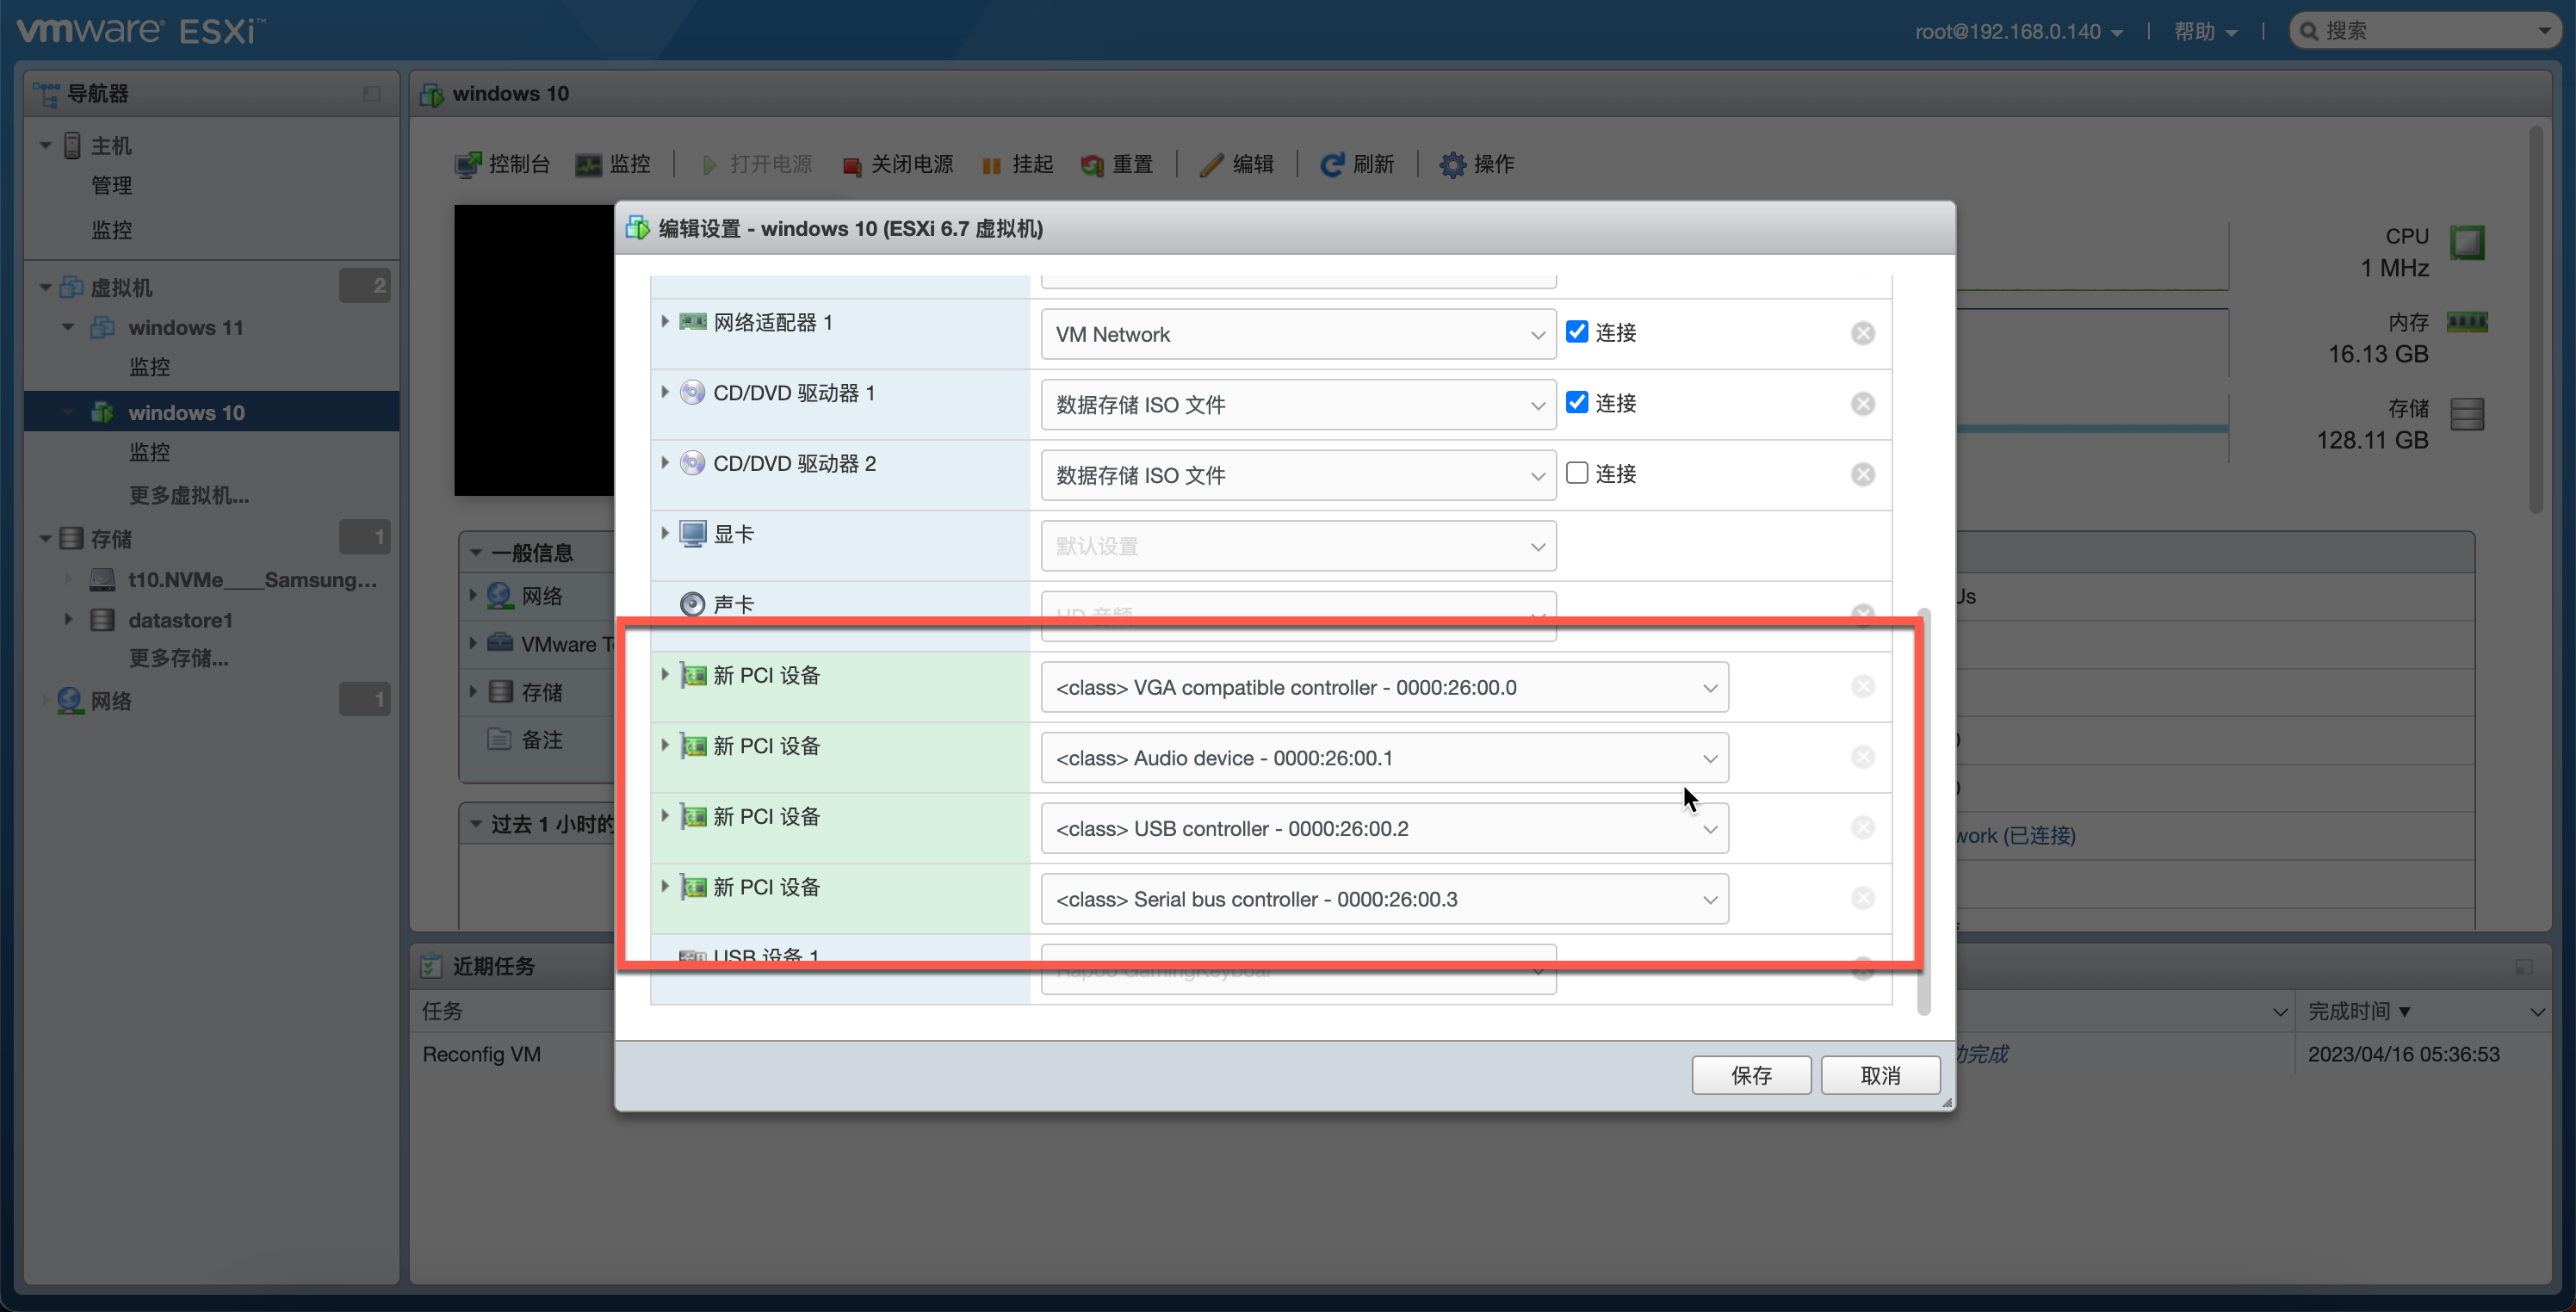Click the Power on (打开电源) icon
Screen dimensions: 2576x1312
point(709,165)
